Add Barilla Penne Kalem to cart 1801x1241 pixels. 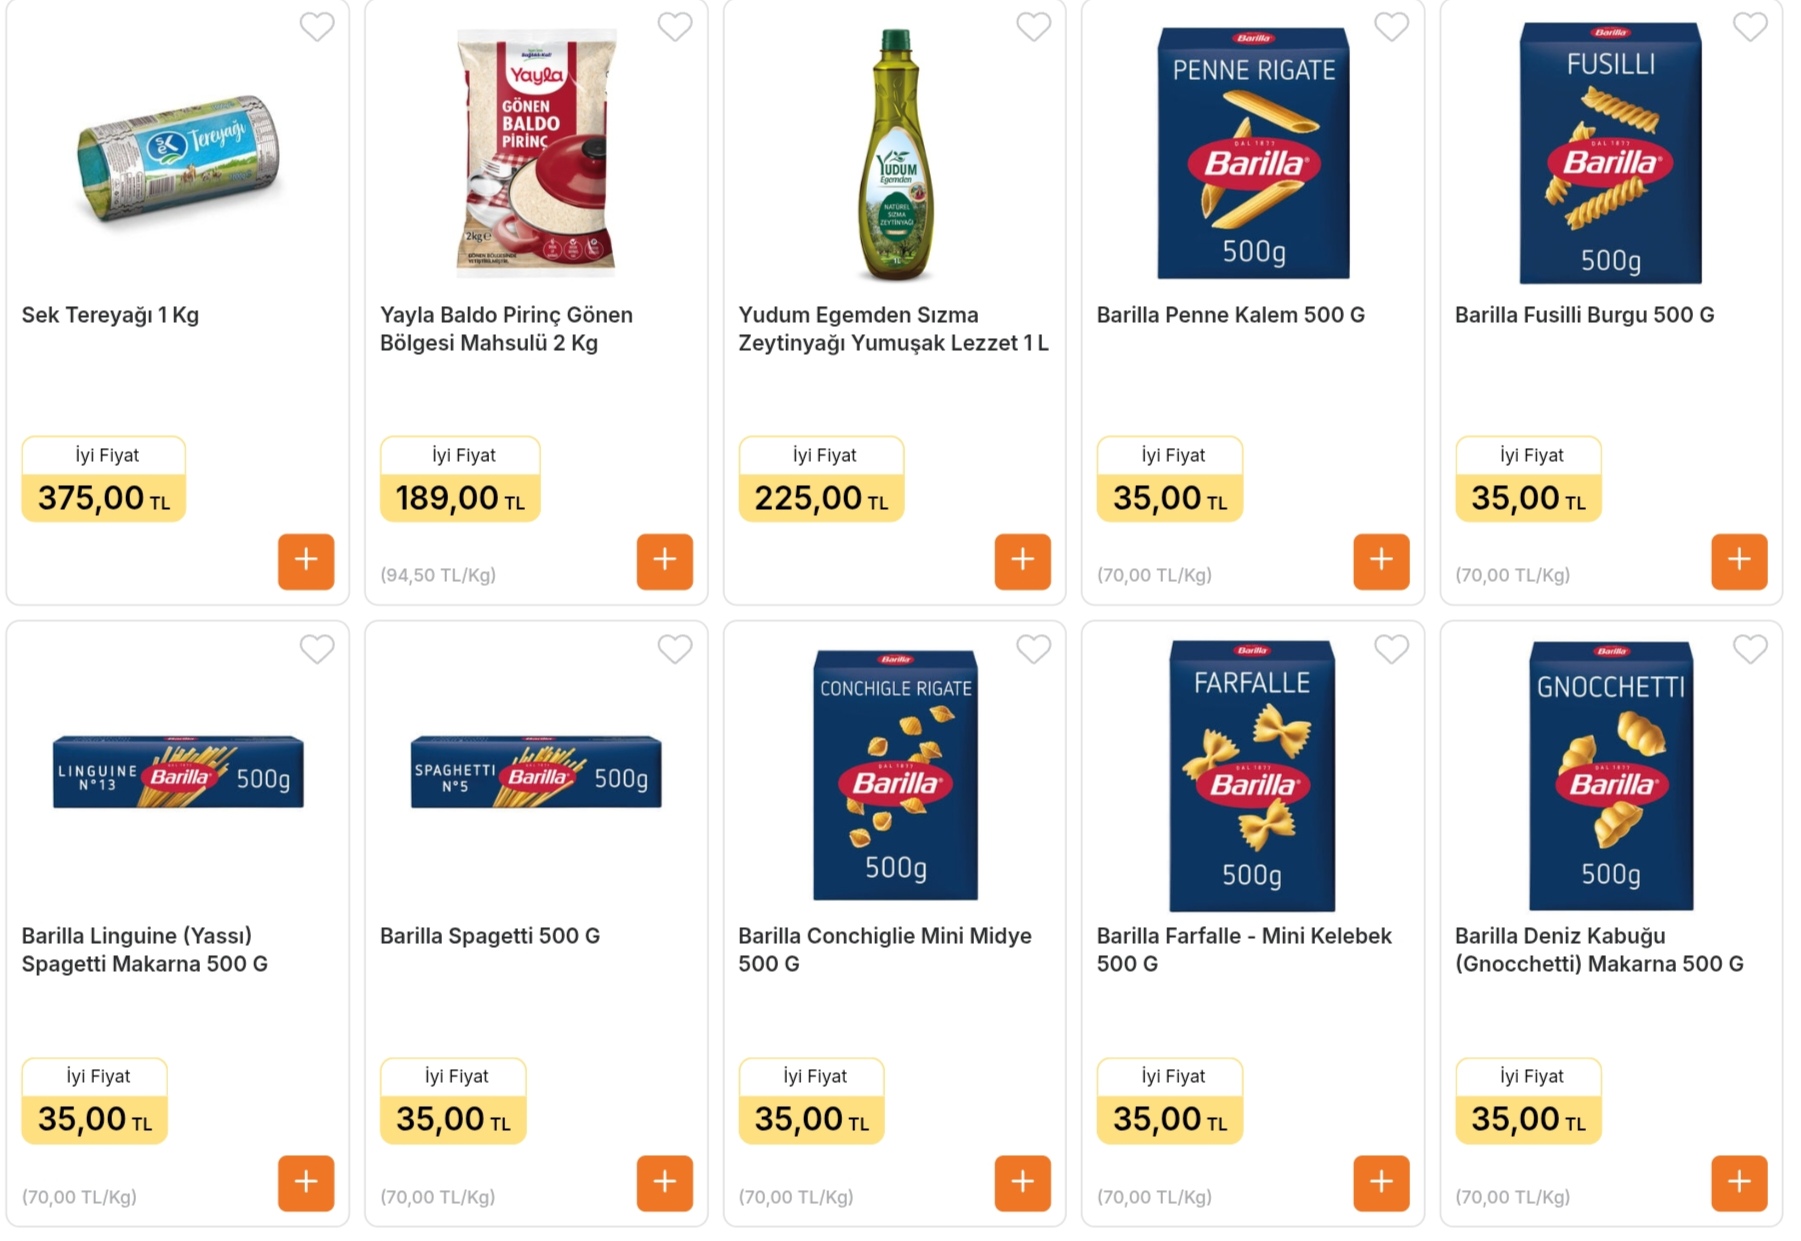coord(1381,561)
